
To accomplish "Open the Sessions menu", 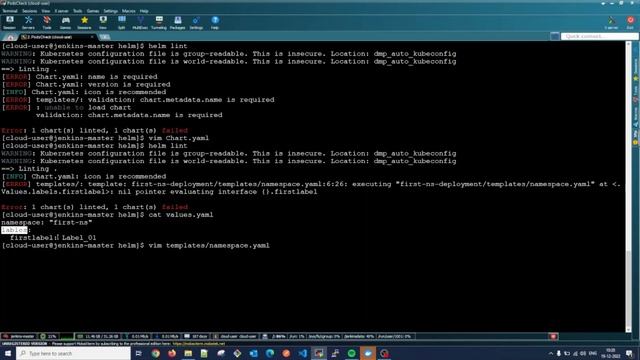I will click(x=29, y=11).
